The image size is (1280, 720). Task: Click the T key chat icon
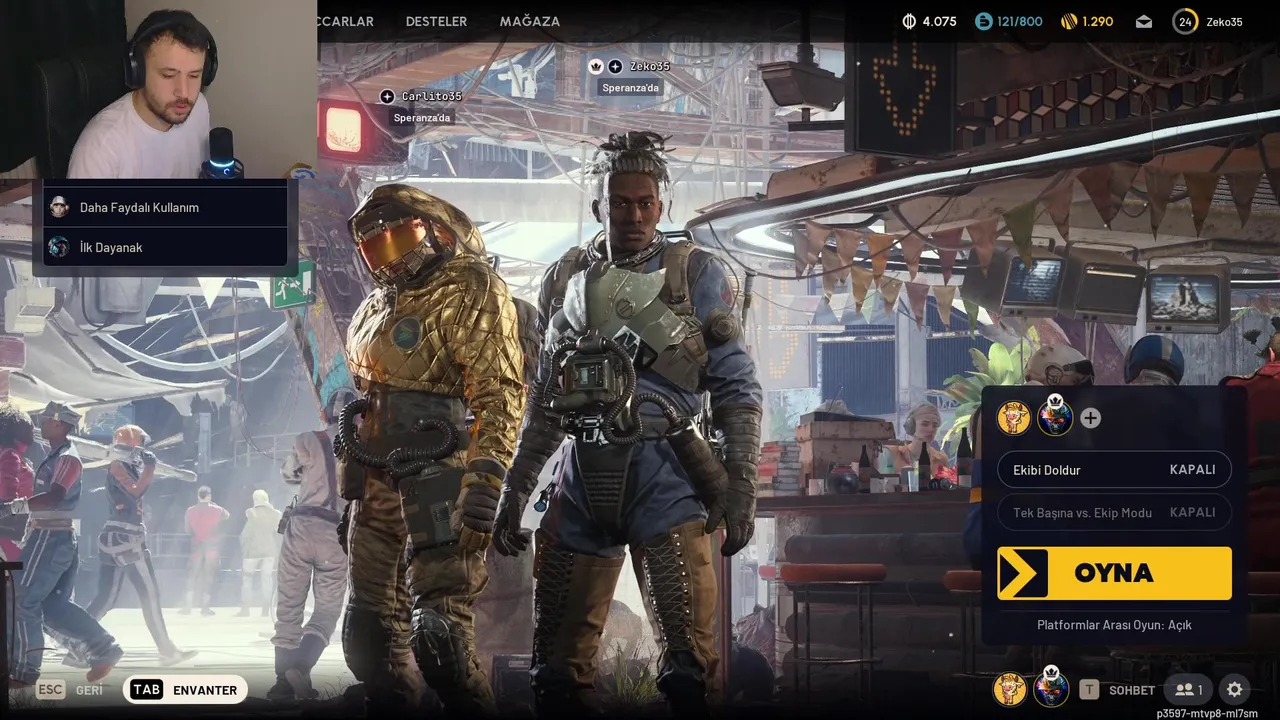click(1089, 690)
